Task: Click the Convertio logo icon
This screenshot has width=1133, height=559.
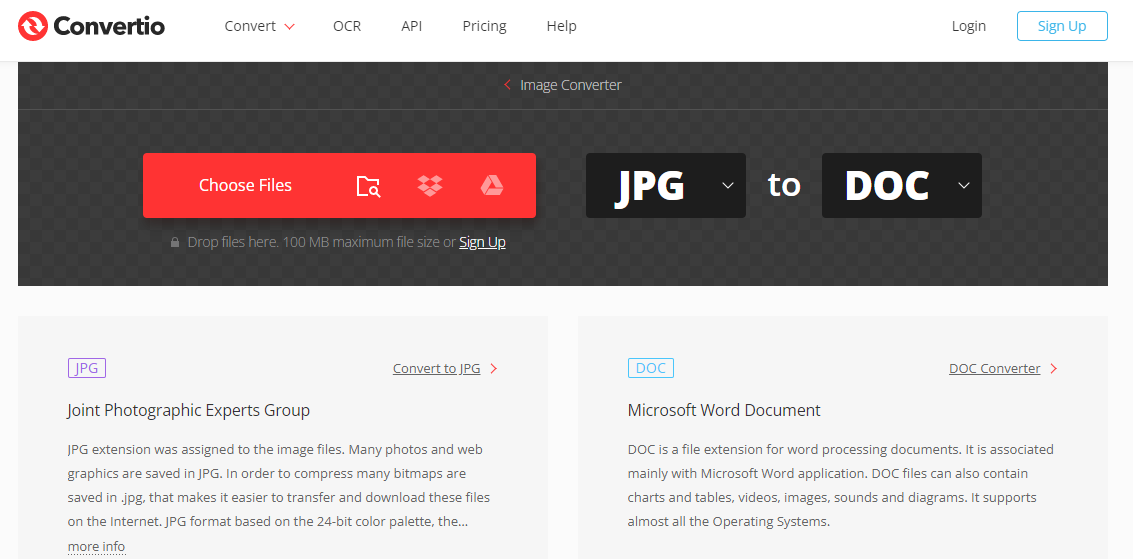Action: [x=33, y=27]
